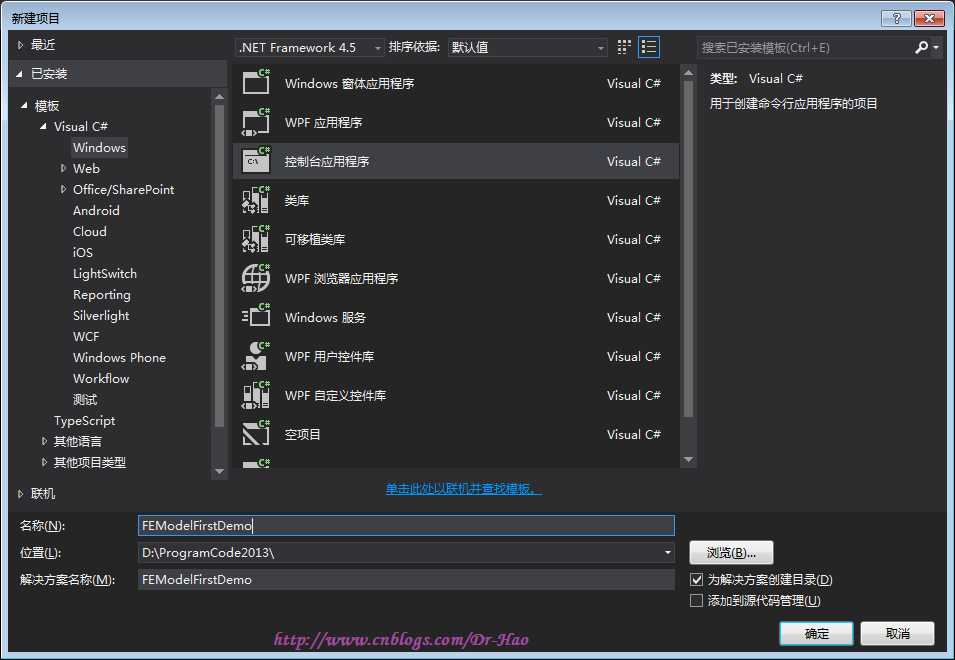Select the 类库 template icon
The height and width of the screenshot is (660, 955).
coord(256,200)
